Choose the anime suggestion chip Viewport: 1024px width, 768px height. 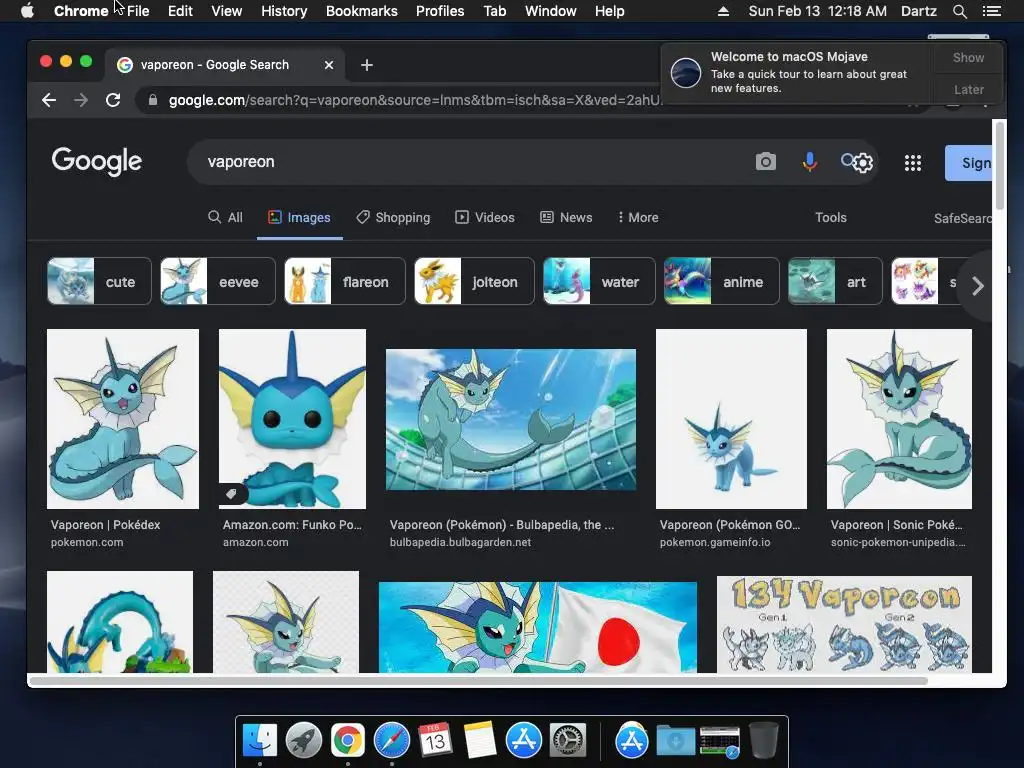pyautogui.click(x=722, y=281)
